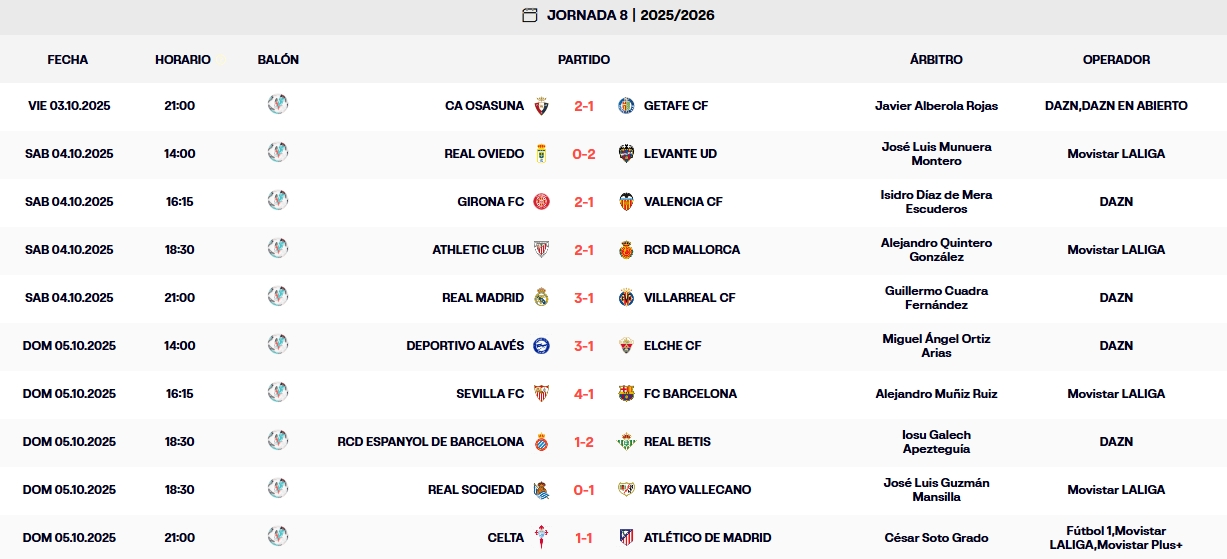Select referee Javier Alberola Rojas
This screenshot has width=1227, height=559.
[x=936, y=106]
